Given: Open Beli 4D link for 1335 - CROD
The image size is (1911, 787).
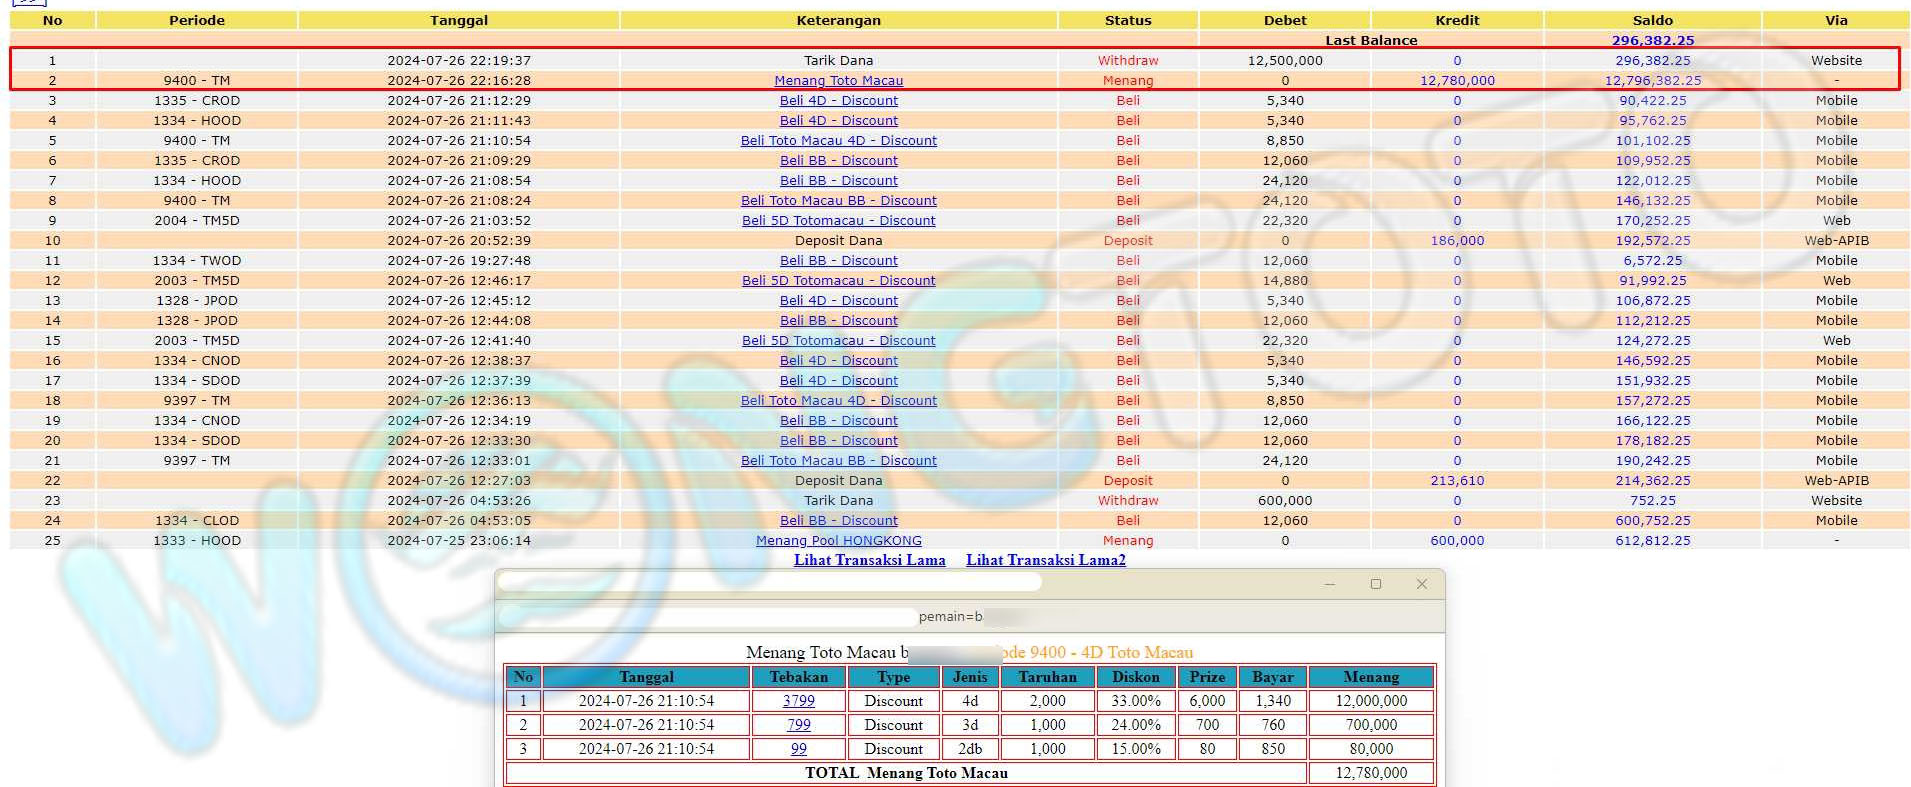Looking at the screenshot, I should pos(838,101).
